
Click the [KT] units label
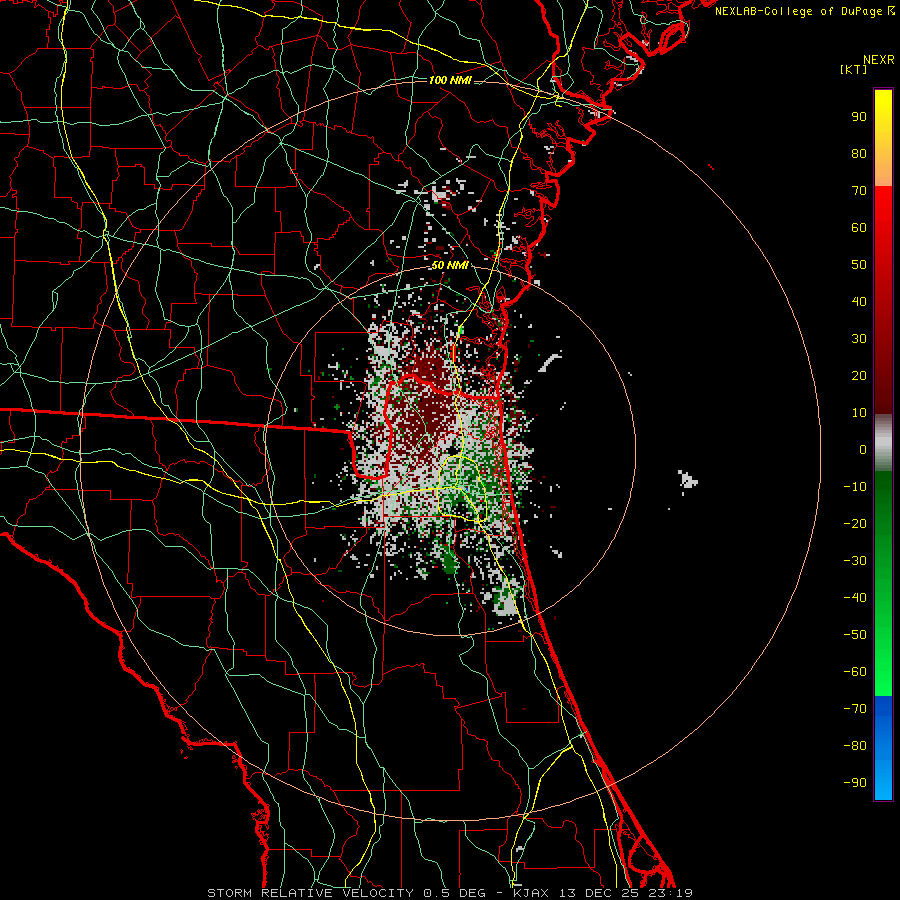(854, 69)
